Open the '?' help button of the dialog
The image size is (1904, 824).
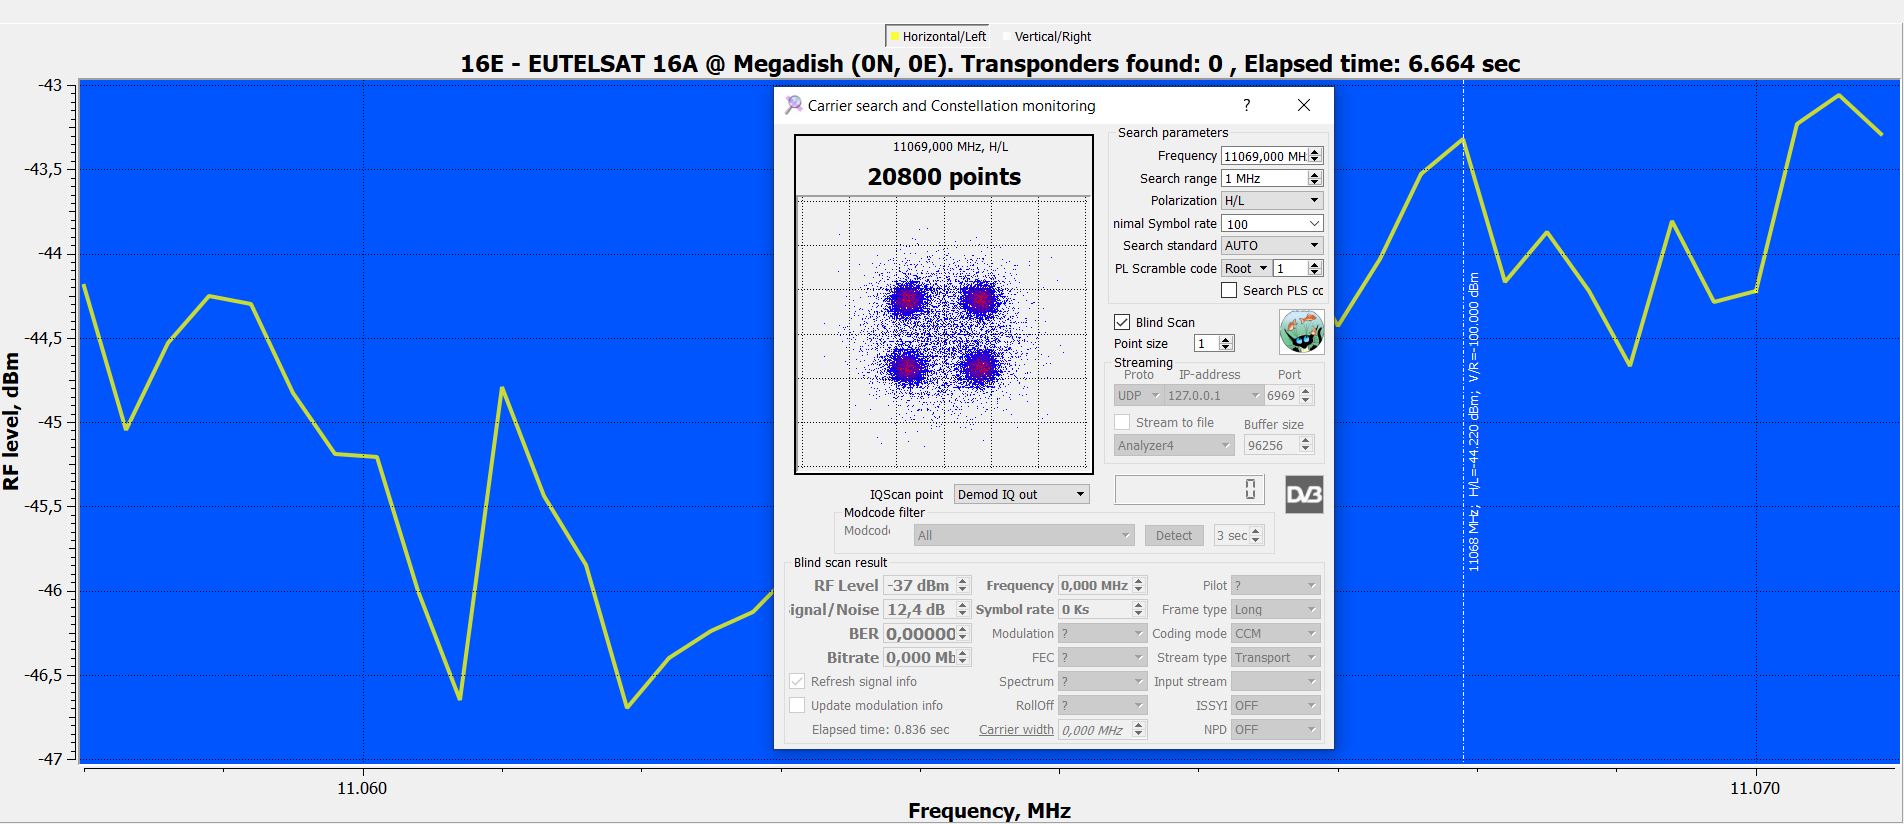pos(1246,105)
